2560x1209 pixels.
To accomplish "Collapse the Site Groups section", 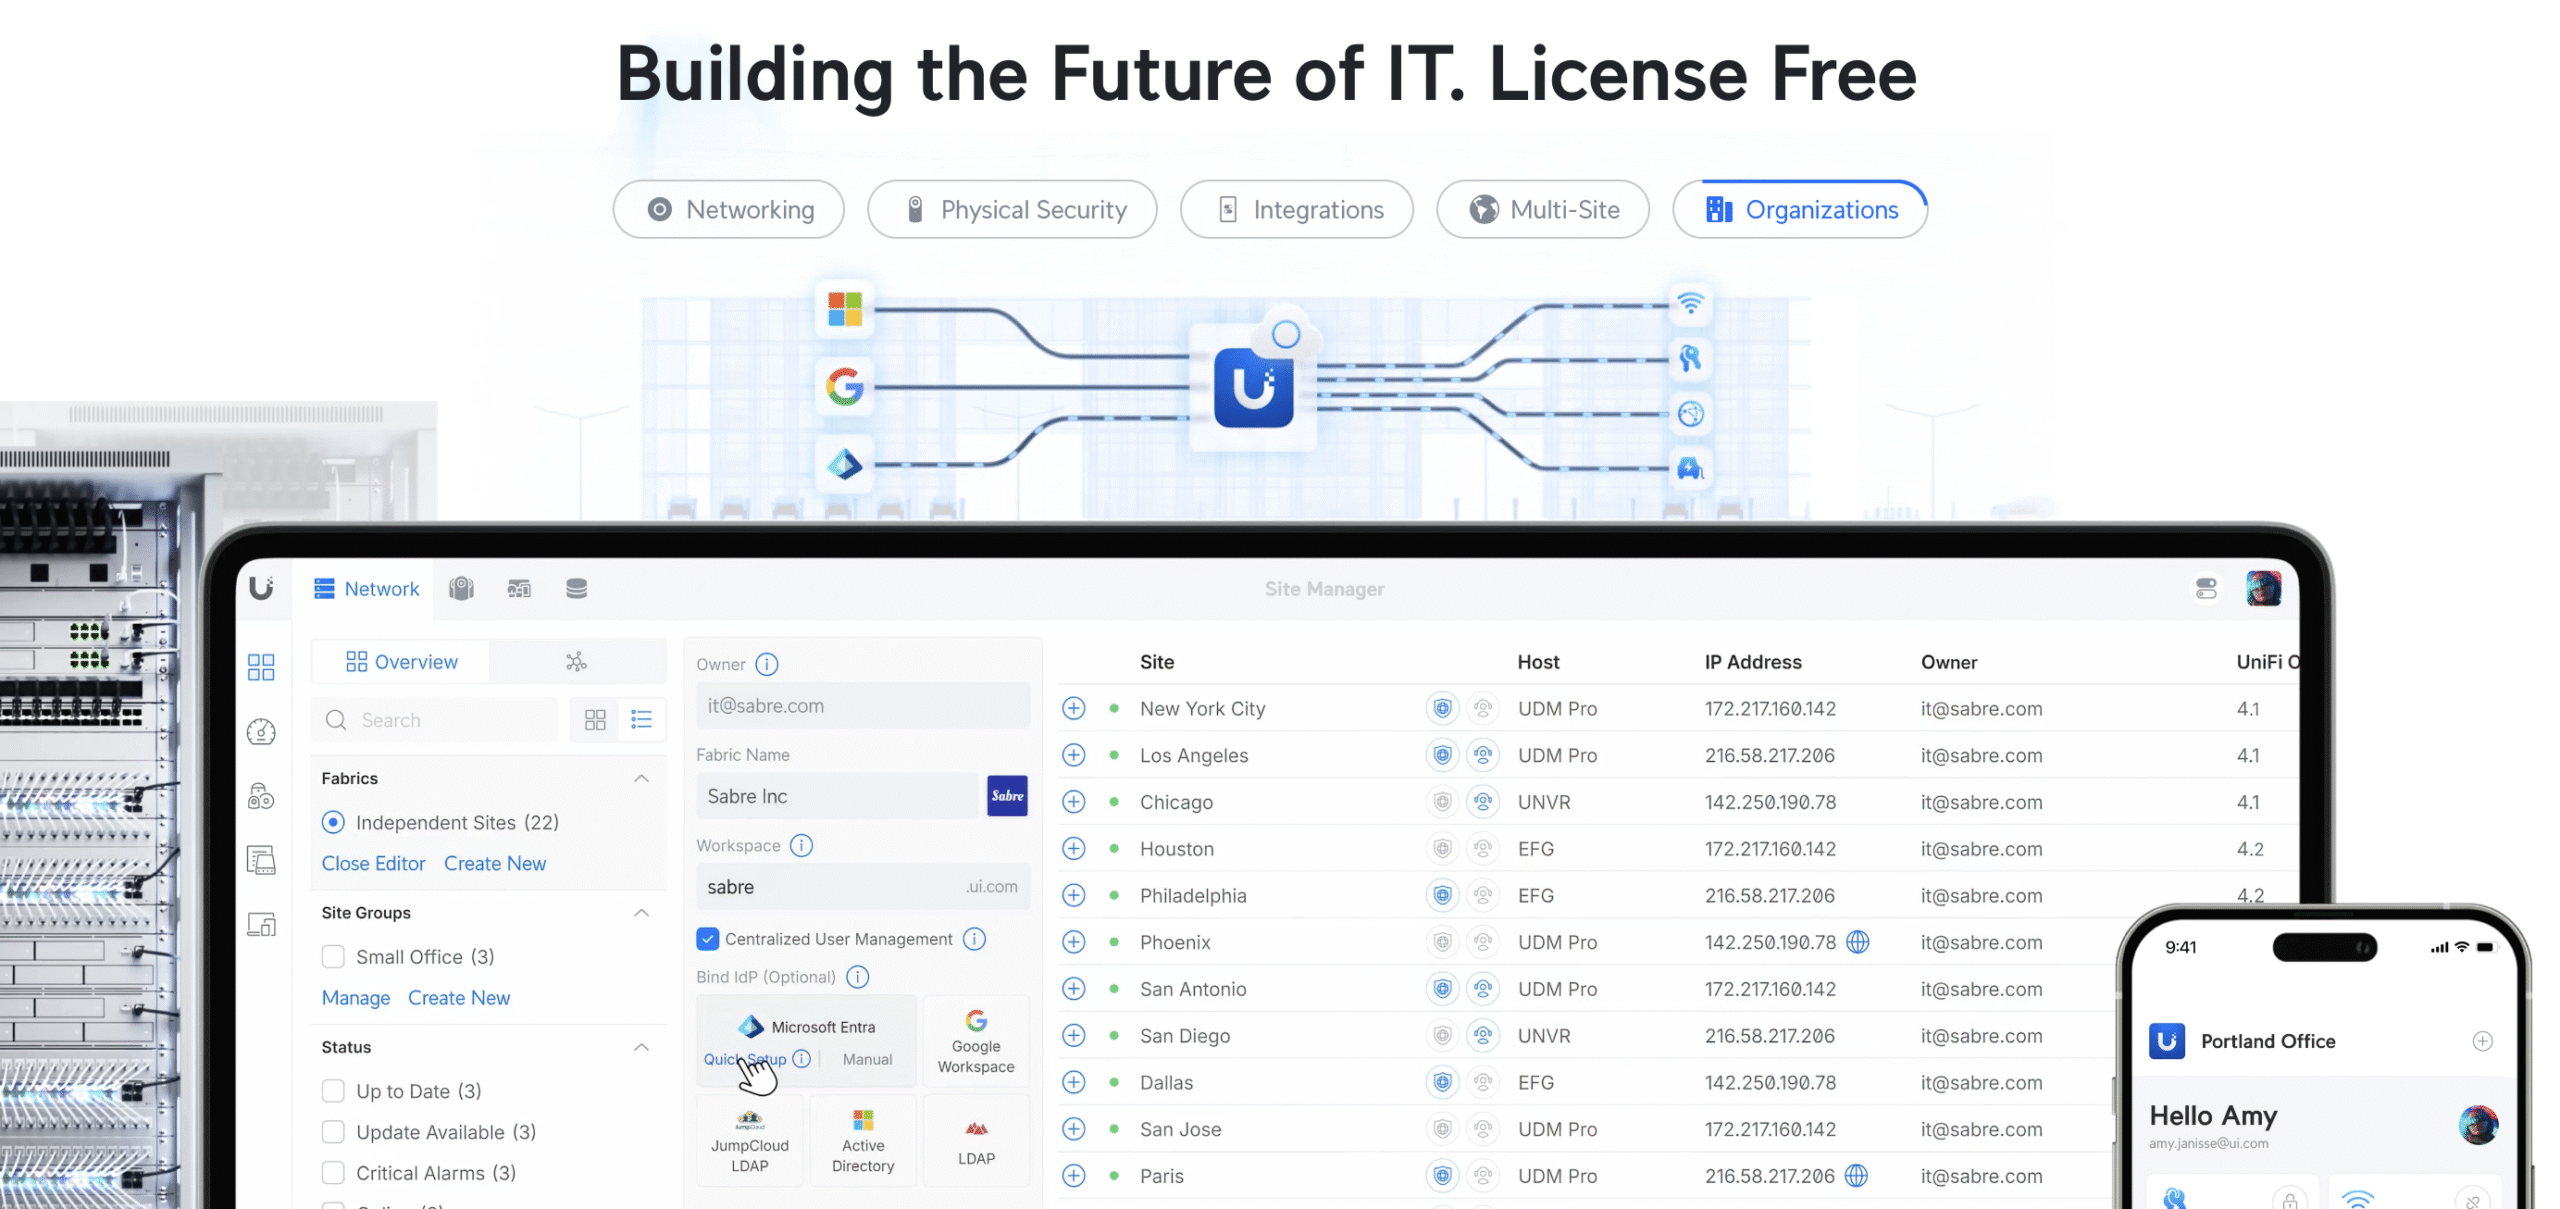I will click(x=641, y=912).
